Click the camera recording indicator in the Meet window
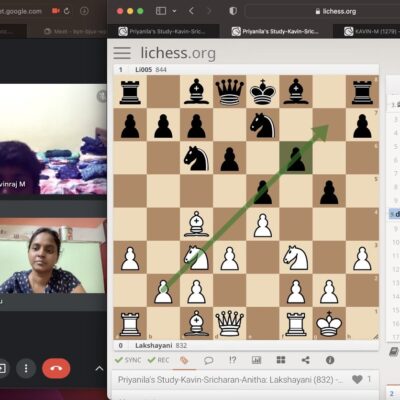 click(x=55, y=11)
